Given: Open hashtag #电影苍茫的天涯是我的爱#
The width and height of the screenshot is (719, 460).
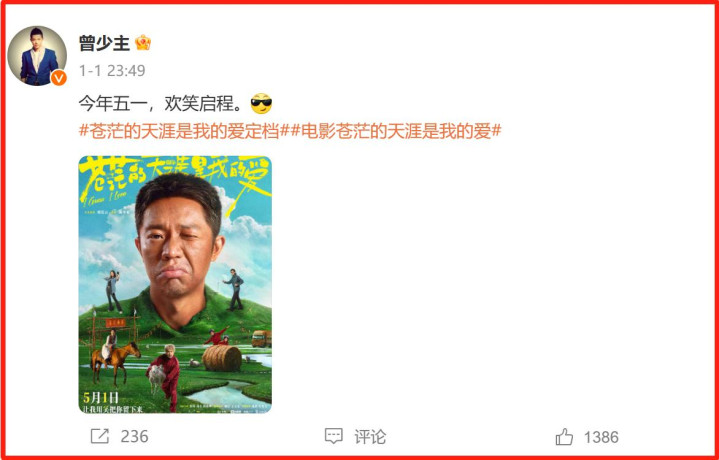Looking at the screenshot, I should tap(396, 131).
